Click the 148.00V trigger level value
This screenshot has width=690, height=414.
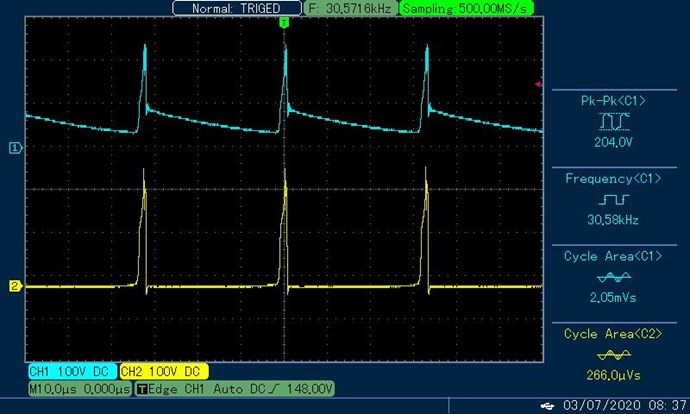pos(309,389)
